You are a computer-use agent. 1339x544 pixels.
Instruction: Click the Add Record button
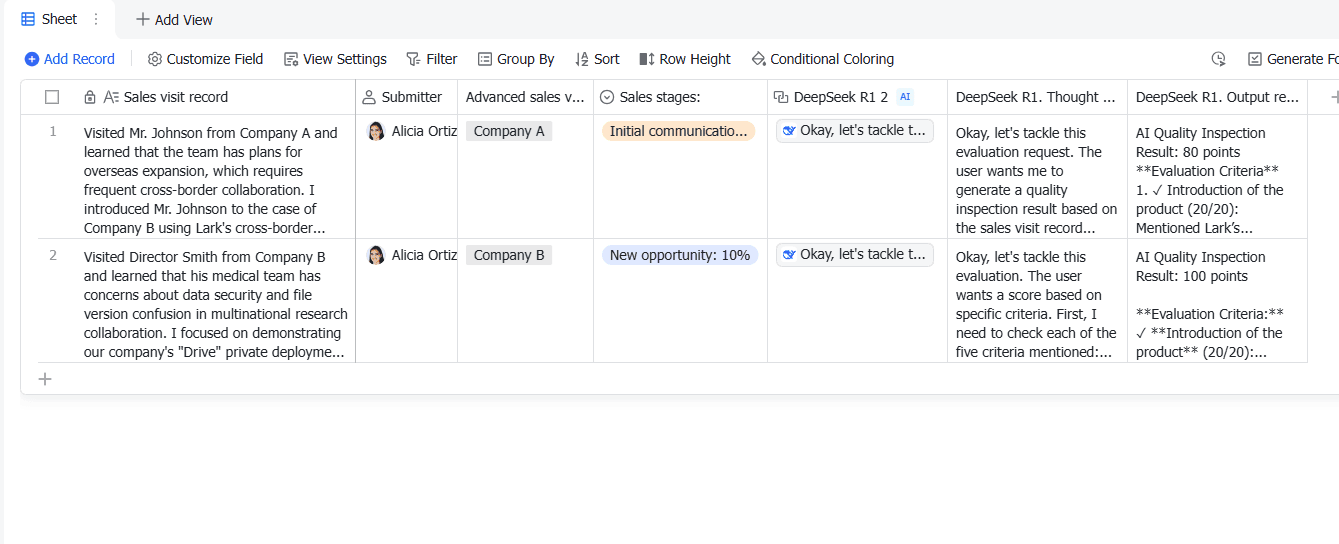[x=70, y=59]
